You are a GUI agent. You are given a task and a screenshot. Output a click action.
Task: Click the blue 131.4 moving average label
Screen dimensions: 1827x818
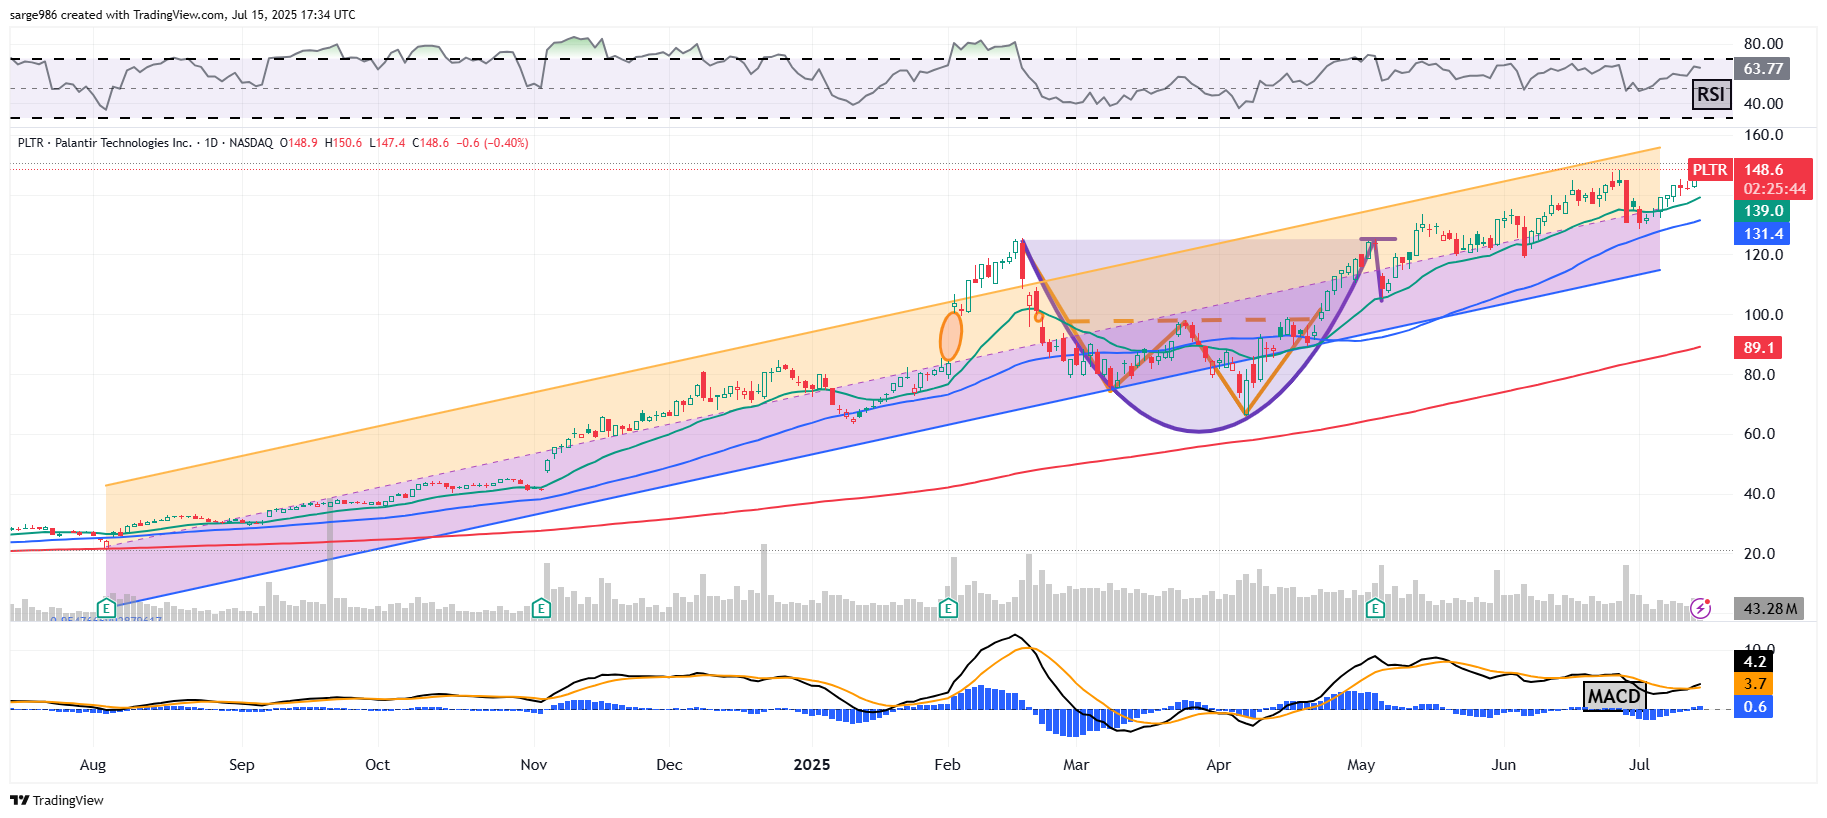1763,234
